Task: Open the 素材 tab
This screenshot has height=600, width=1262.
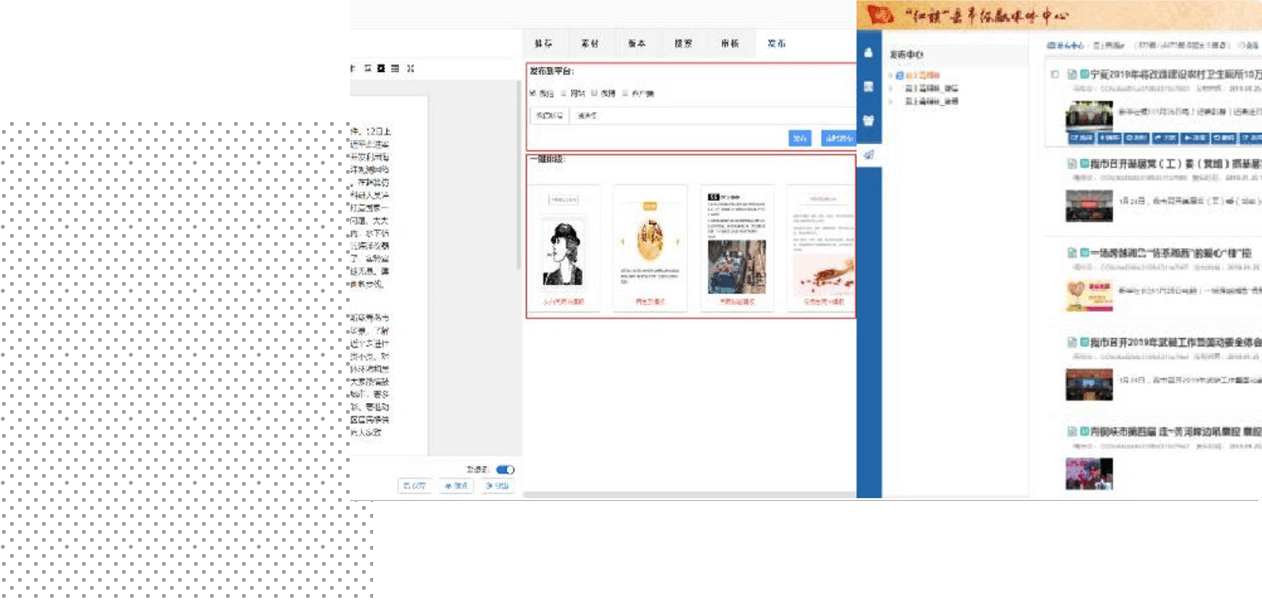Action: point(590,44)
